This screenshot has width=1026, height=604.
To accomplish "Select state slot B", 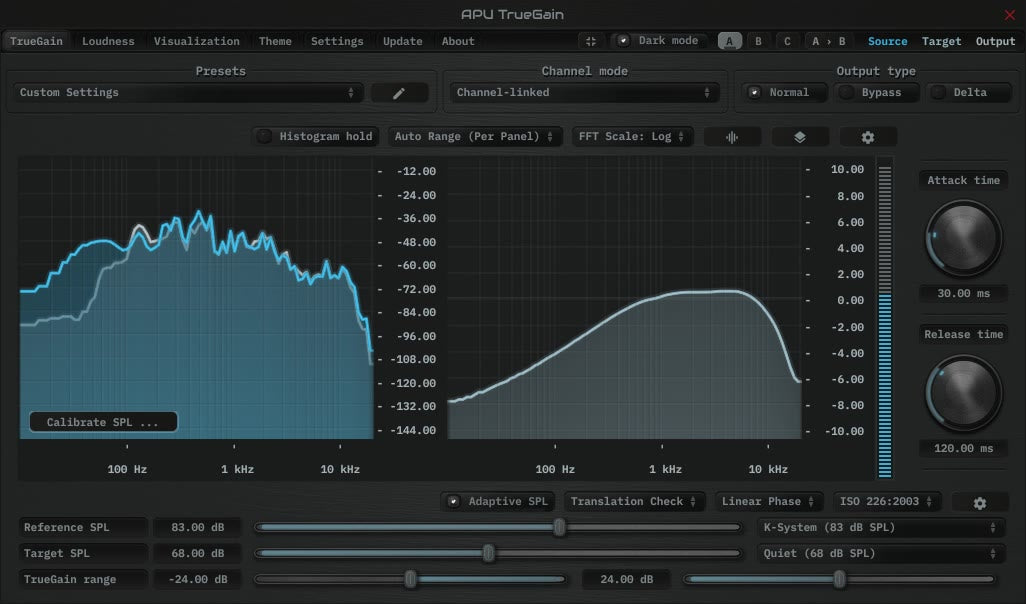I will [758, 41].
